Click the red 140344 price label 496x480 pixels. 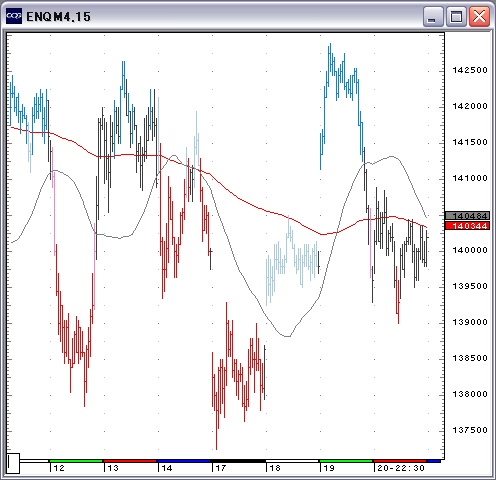coord(467,226)
